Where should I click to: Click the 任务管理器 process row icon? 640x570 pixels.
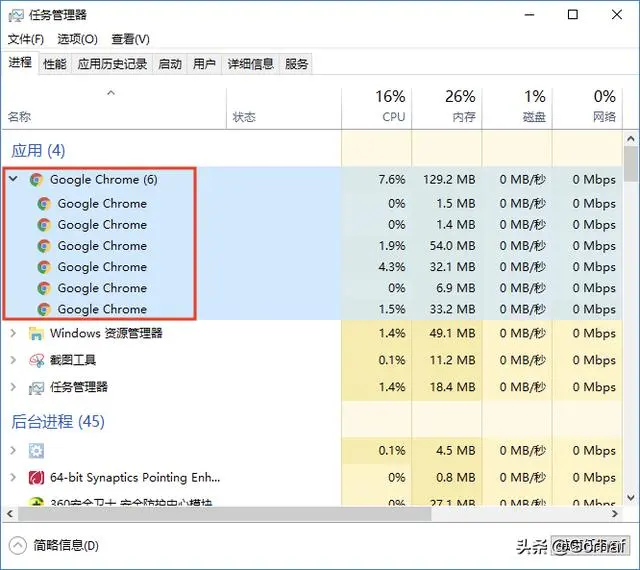click(x=36, y=387)
